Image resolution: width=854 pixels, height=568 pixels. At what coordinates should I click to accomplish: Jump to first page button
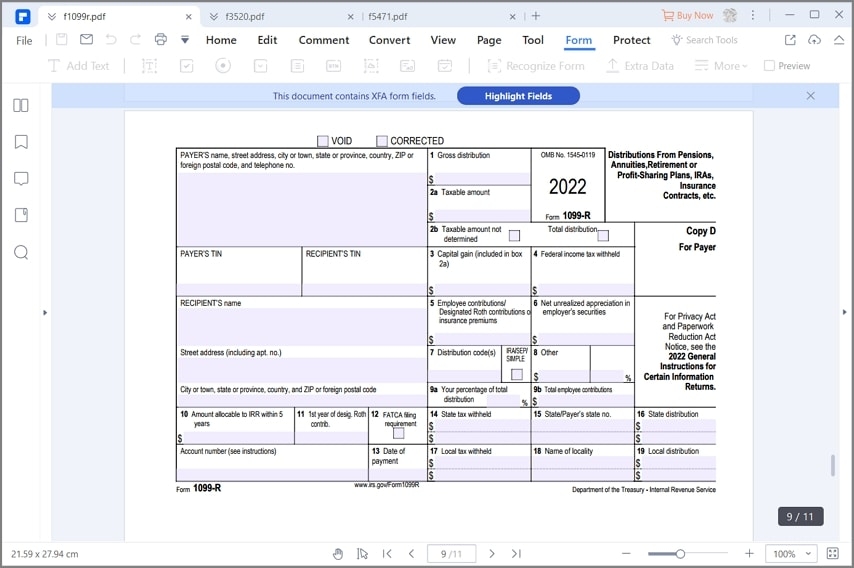[x=387, y=553]
